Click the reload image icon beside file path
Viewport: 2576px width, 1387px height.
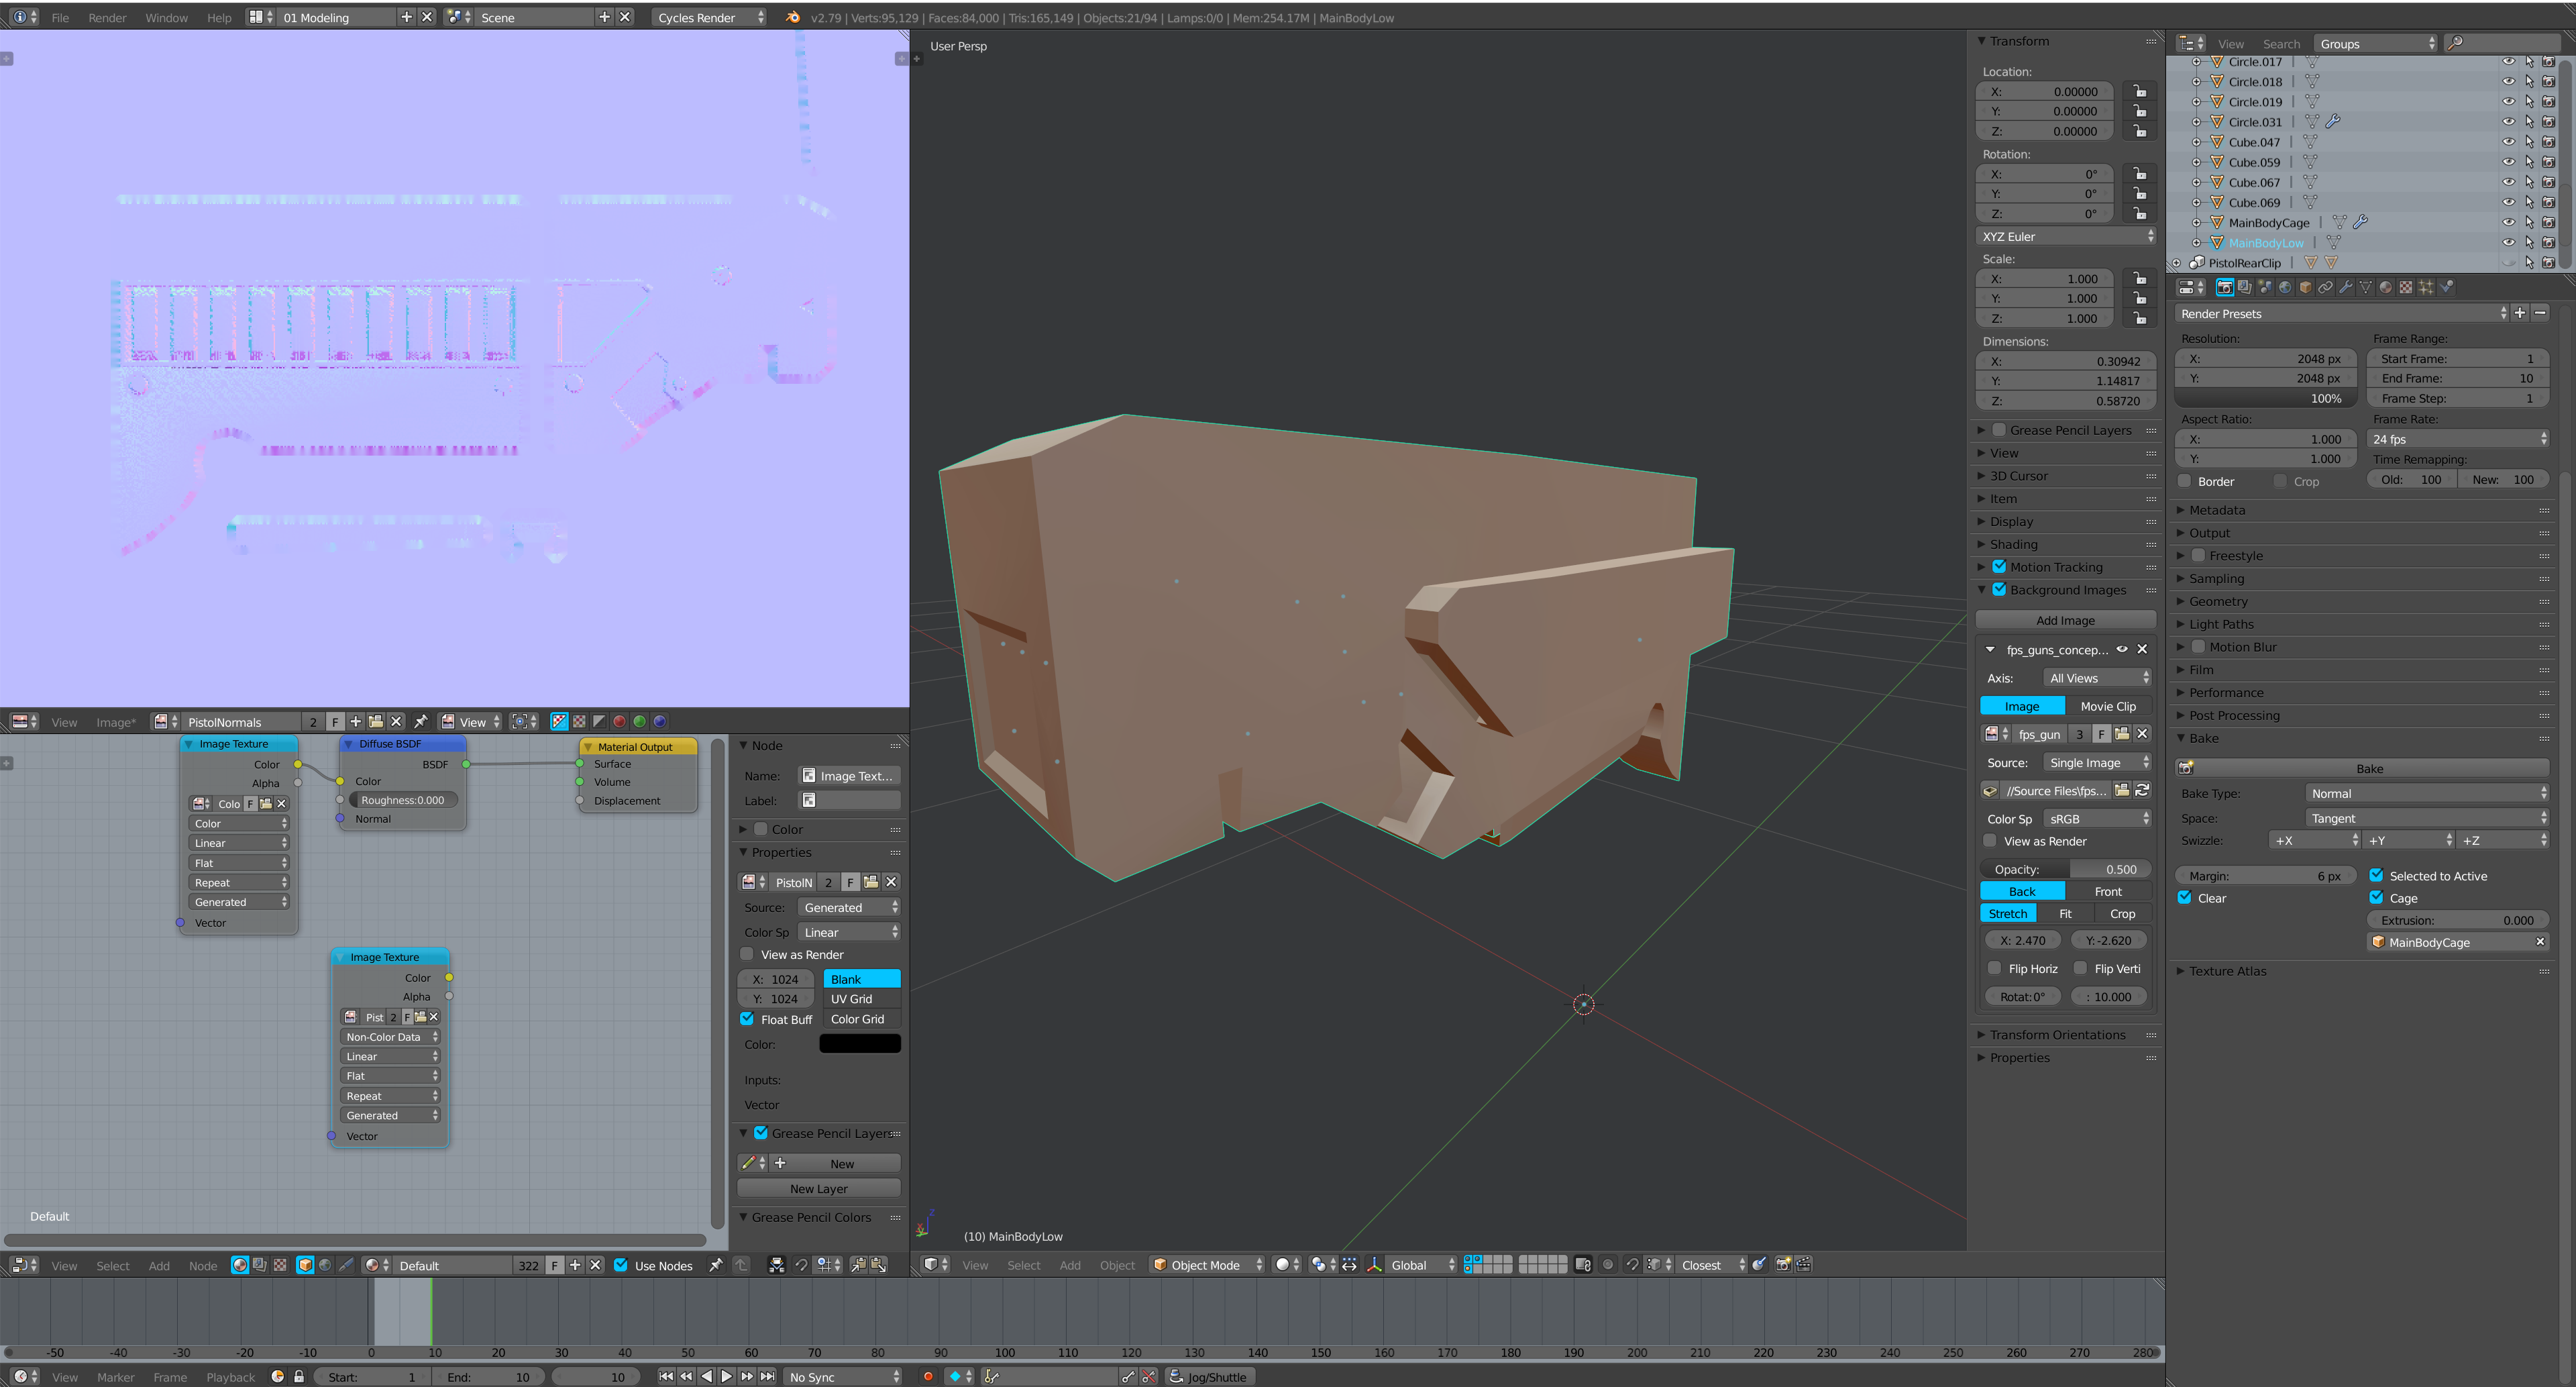pyautogui.click(x=2142, y=790)
